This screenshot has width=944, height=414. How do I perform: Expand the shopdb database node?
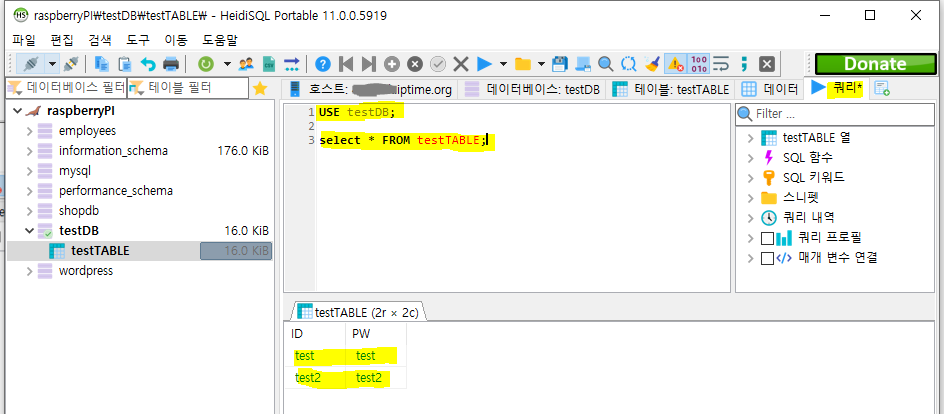click(29, 211)
